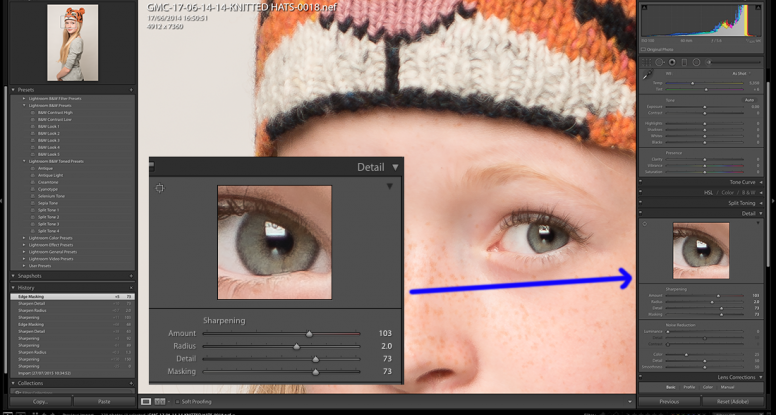Expand the Lightroom Color Presets folder

tap(24, 238)
